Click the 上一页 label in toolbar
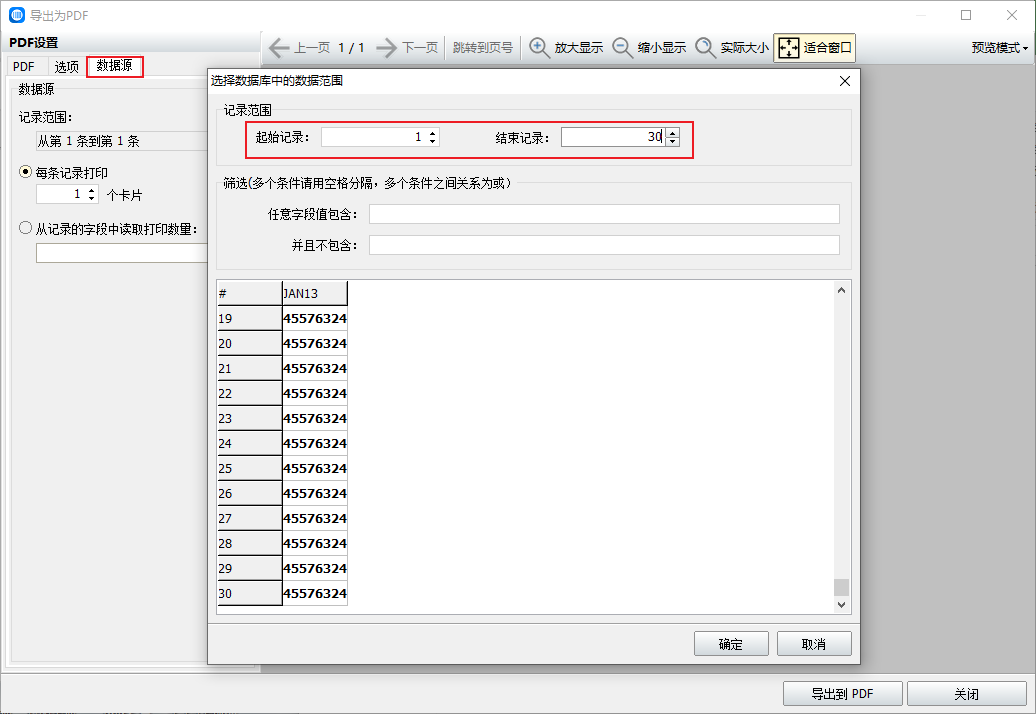1036x714 pixels. coord(312,48)
